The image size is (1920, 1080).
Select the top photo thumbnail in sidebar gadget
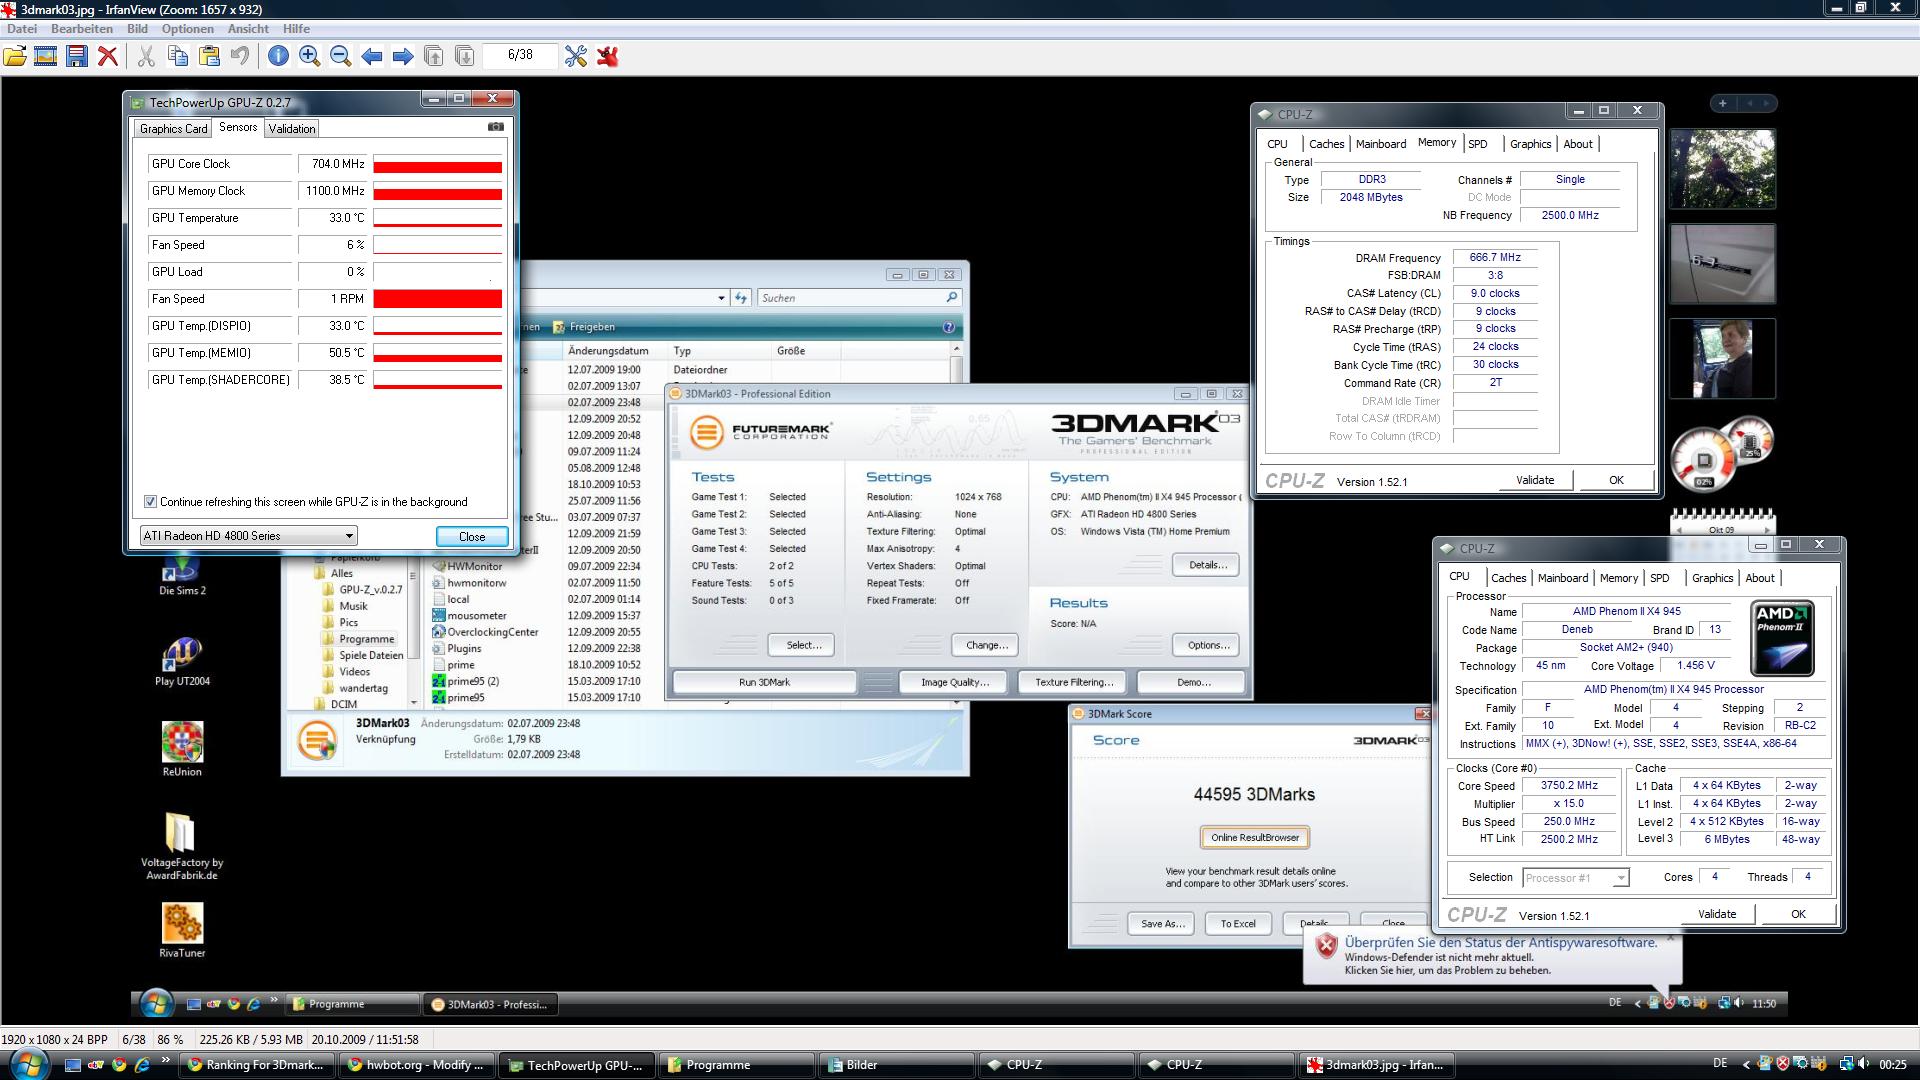[x=1722, y=168]
